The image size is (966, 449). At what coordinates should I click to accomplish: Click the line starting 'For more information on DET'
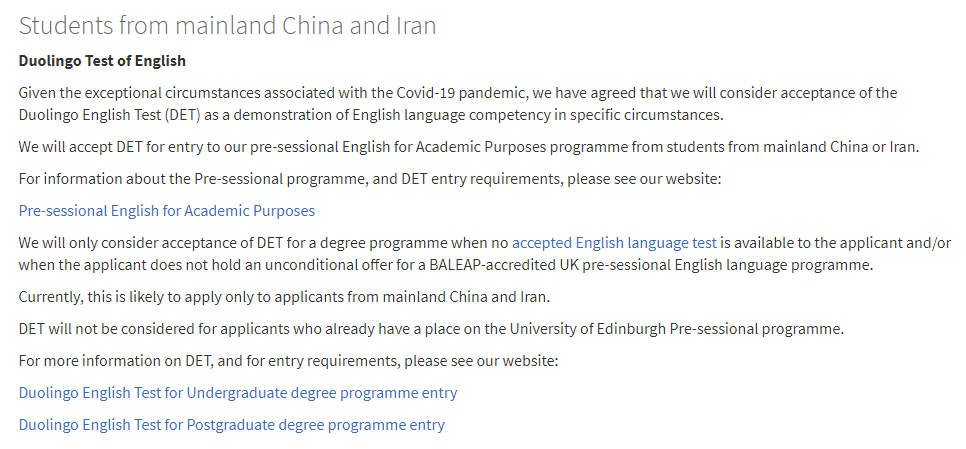(288, 361)
